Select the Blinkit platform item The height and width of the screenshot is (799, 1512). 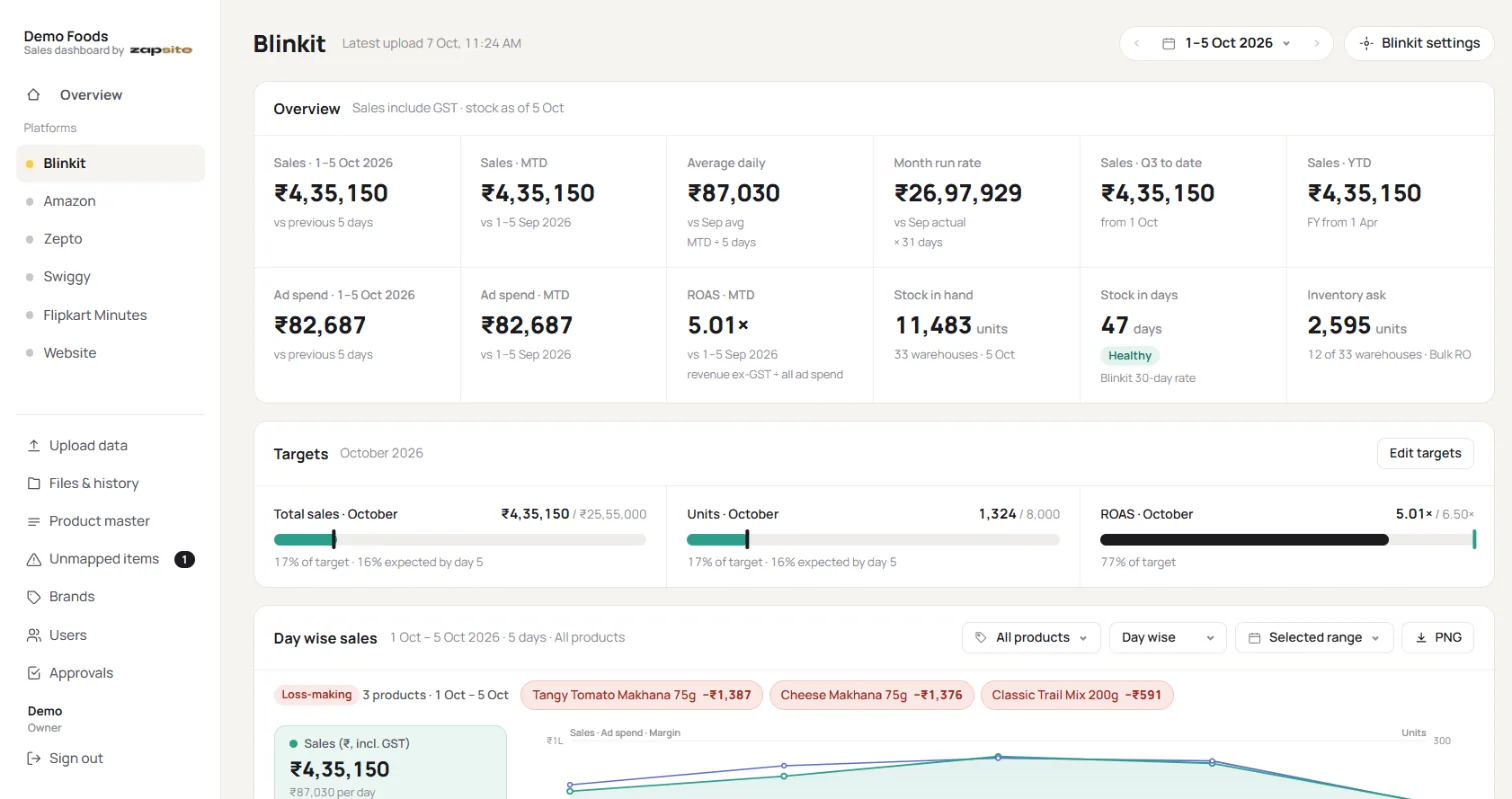click(110, 164)
